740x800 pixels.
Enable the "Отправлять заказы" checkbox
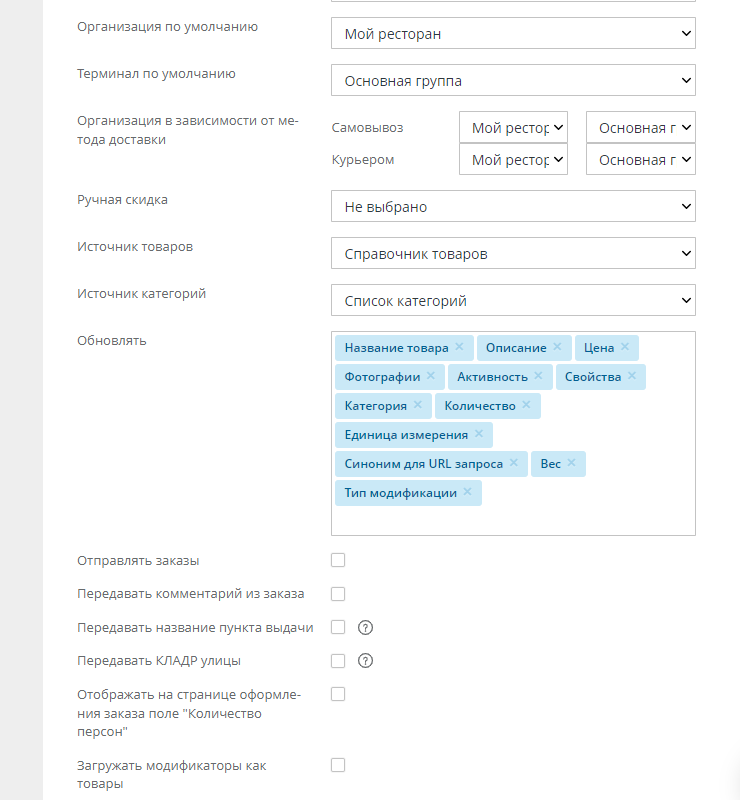[338, 560]
